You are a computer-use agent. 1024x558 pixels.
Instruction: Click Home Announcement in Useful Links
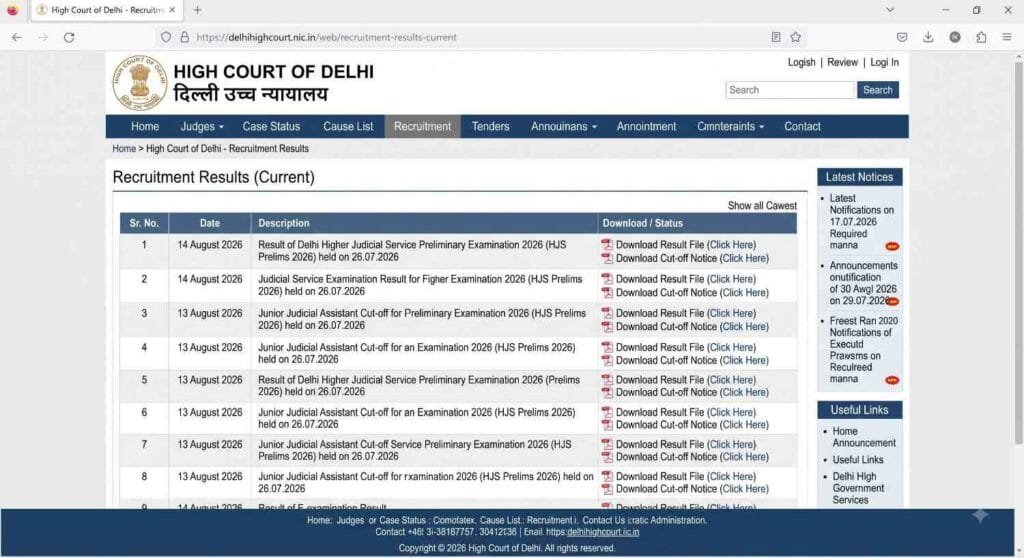[x=863, y=437]
